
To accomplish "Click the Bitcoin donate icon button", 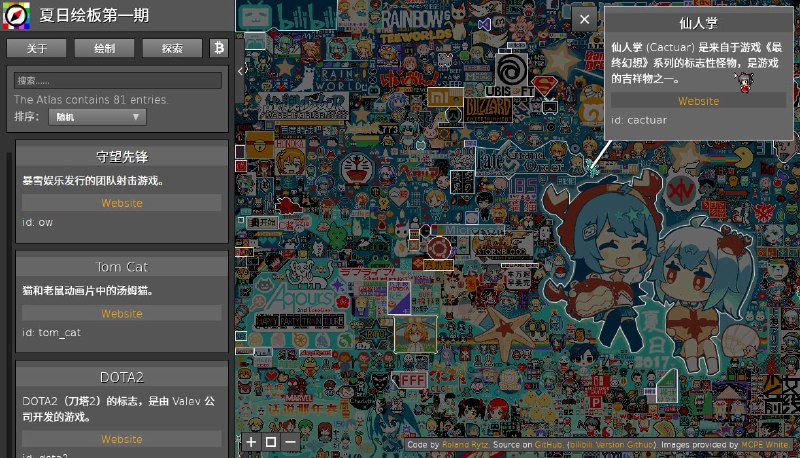I will pos(219,48).
